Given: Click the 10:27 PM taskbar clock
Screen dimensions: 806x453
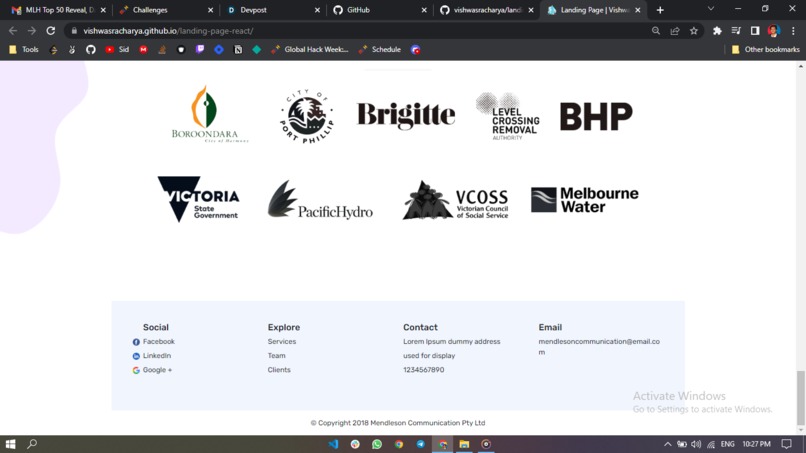Looking at the screenshot, I should [756, 444].
